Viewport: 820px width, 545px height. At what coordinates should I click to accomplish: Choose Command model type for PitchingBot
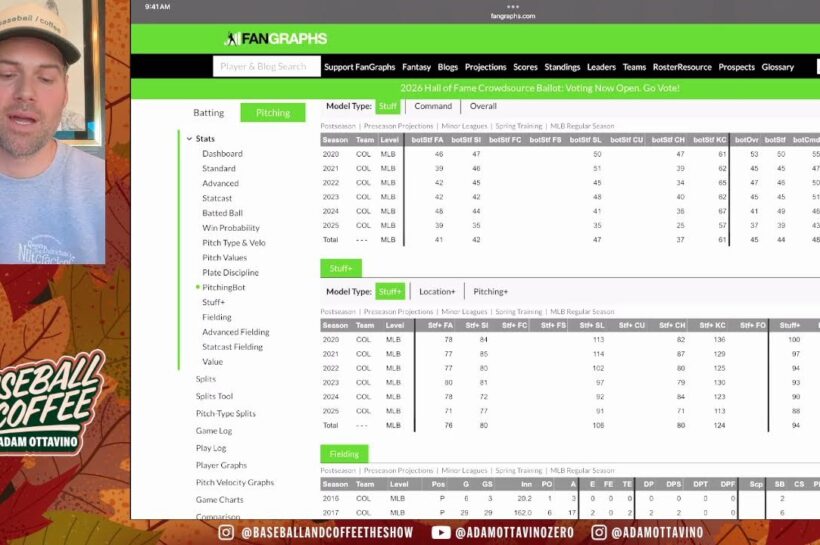[433, 106]
